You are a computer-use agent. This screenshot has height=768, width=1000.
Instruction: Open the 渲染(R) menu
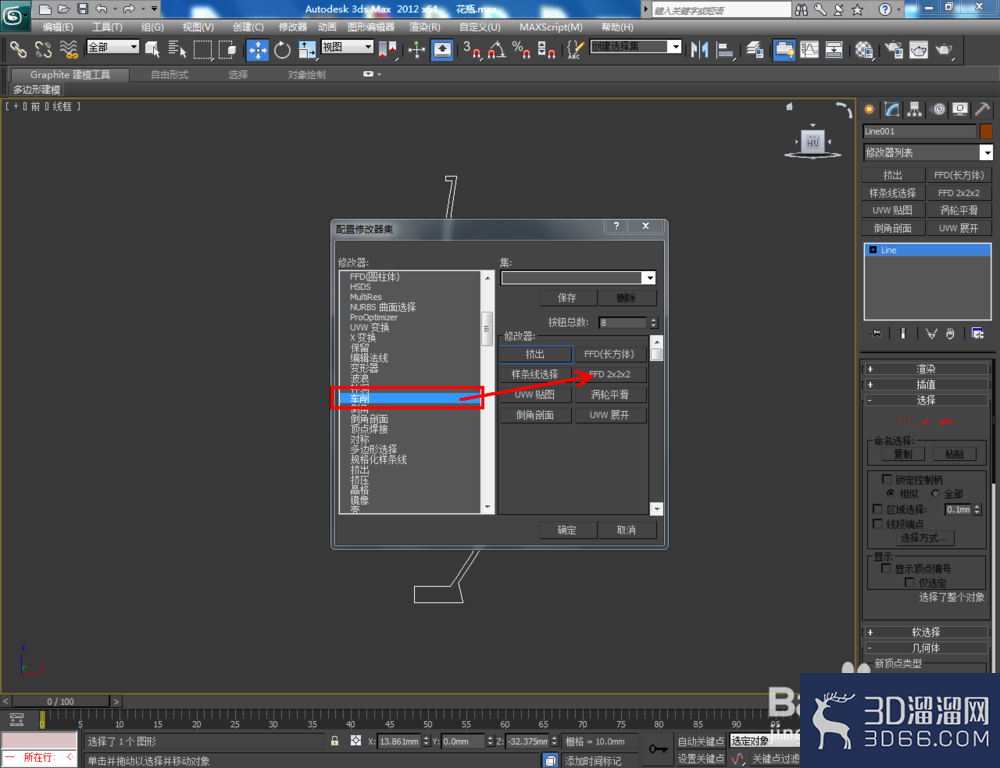point(424,27)
